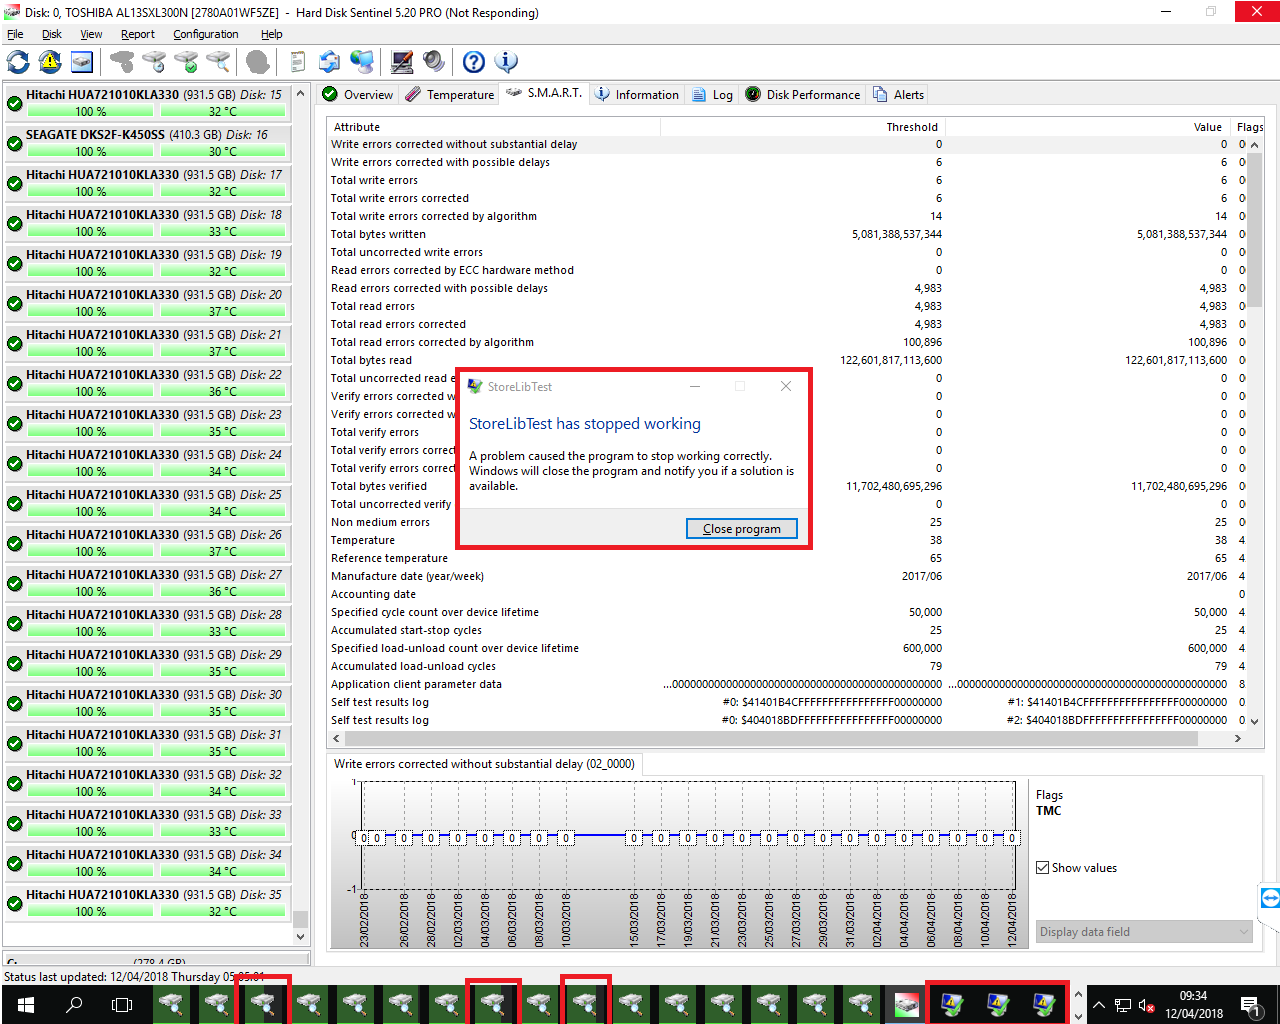Click green status check icon for Disk 35
1280x1024 pixels.
tap(15, 903)
